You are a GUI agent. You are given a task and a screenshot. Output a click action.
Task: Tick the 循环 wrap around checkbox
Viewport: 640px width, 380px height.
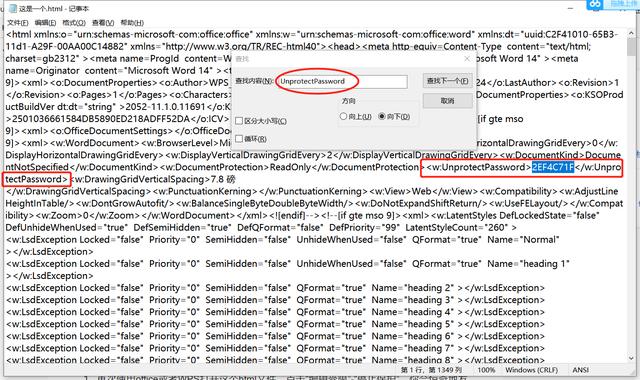point(239,139)
